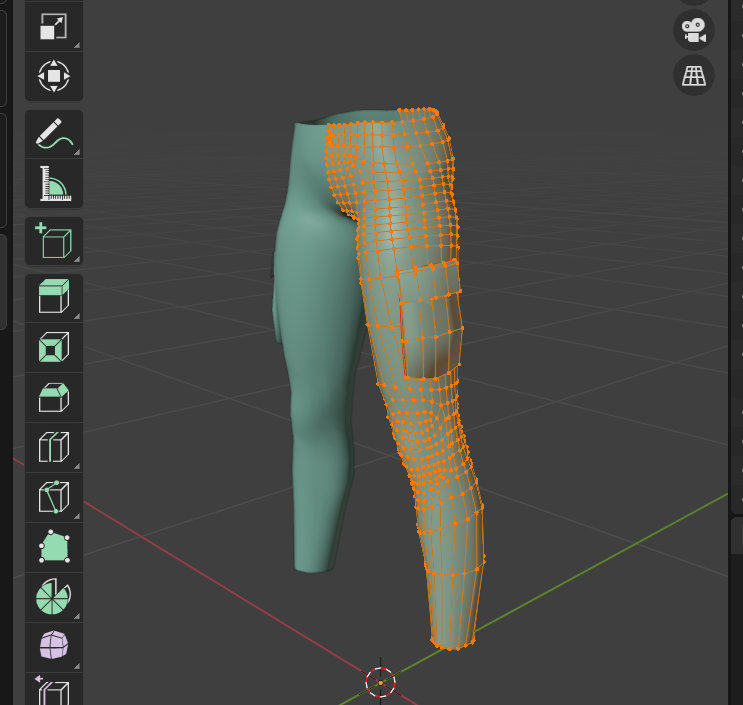Select the Add Cube tool
Viewport: 743px width, 705px height.
[54, 241]
